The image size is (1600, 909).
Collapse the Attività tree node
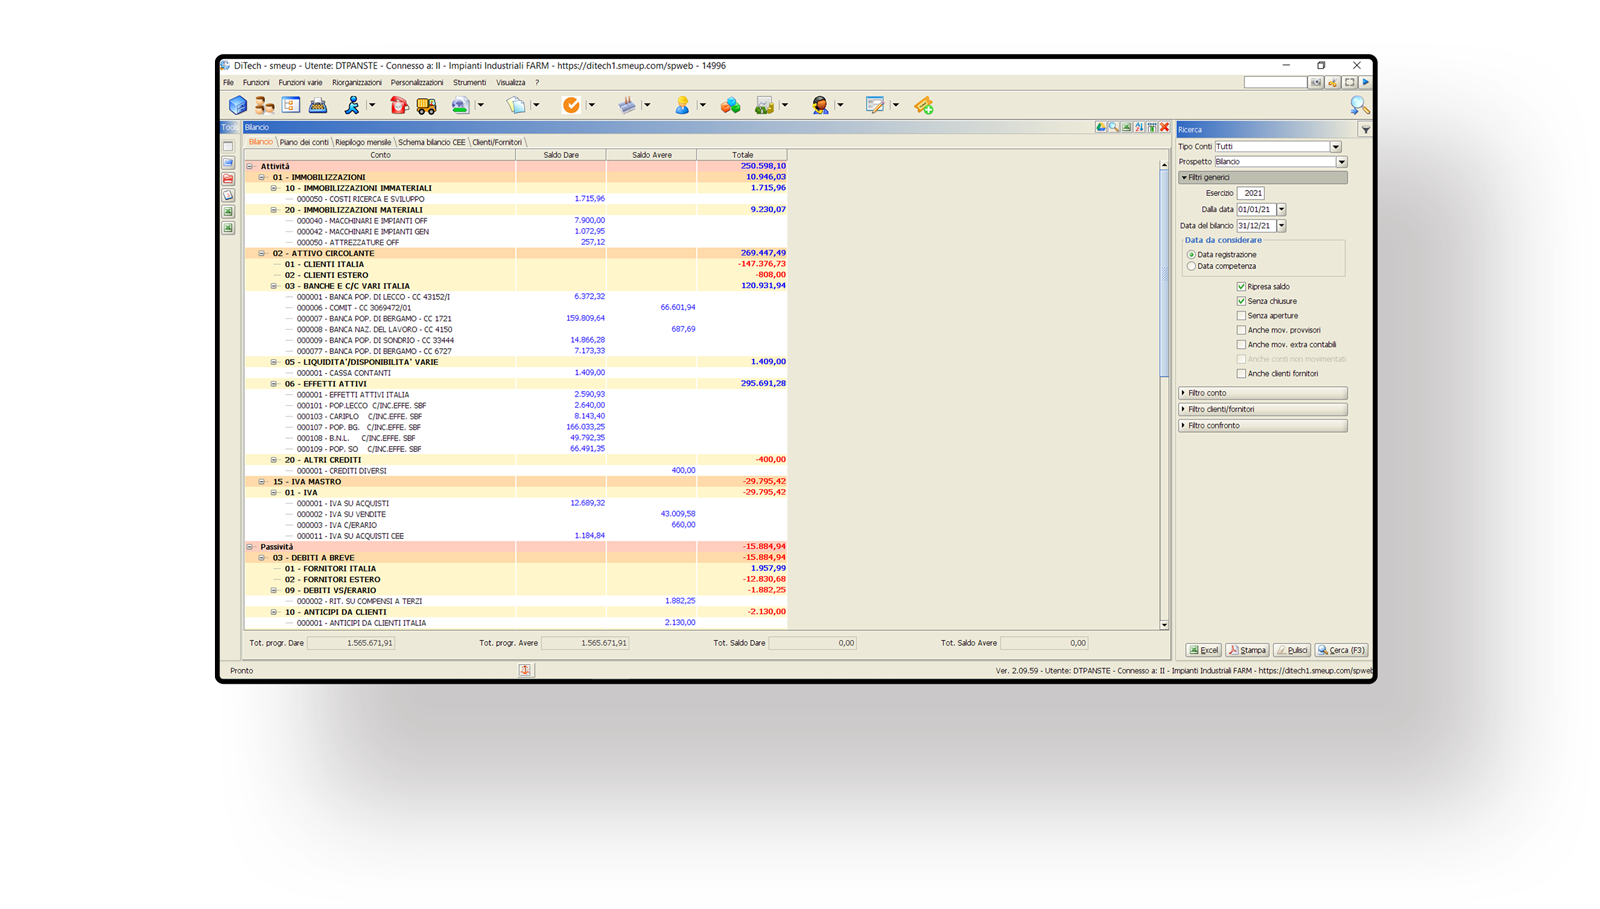[x=250, y=167]
